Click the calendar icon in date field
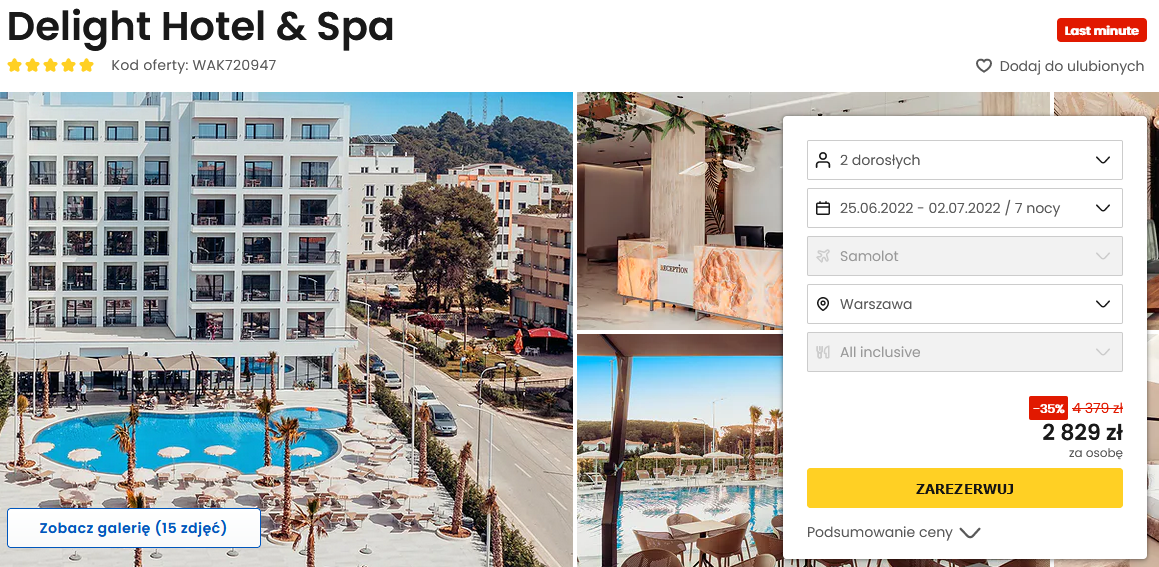1159x567 pixels. pos(823,208)
